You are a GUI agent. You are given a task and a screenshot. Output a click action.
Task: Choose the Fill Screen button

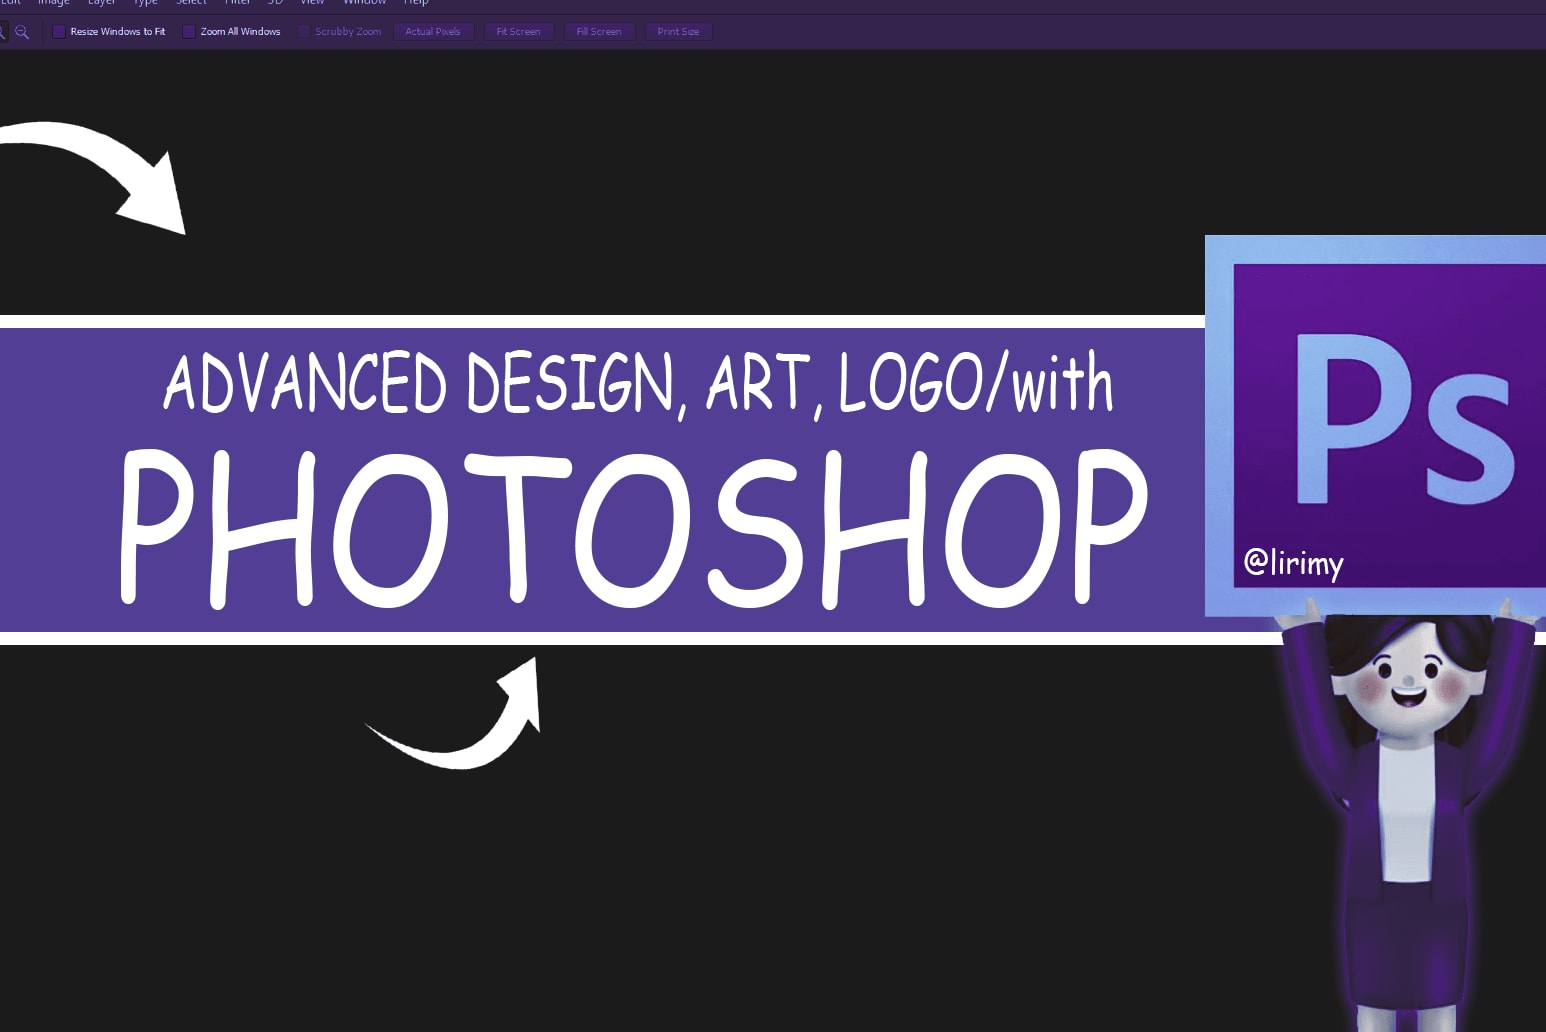click(x=598, y=32)
